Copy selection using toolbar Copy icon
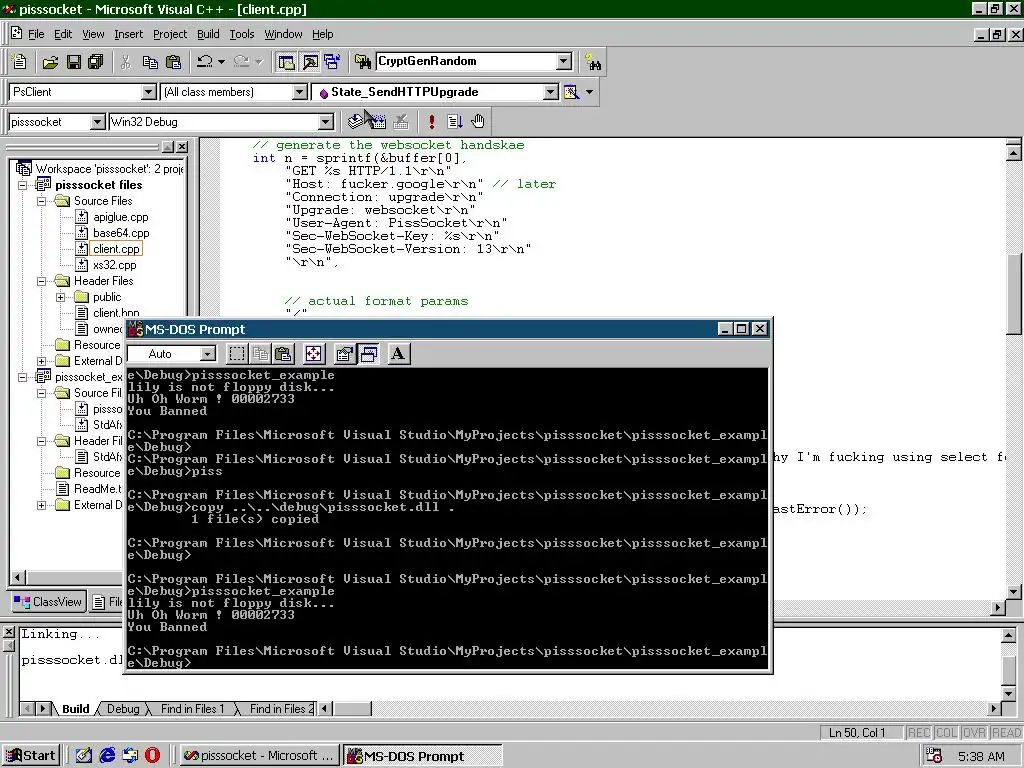Image resolution: width=1024 pixels, height=768 pixels. click(150, 62)
